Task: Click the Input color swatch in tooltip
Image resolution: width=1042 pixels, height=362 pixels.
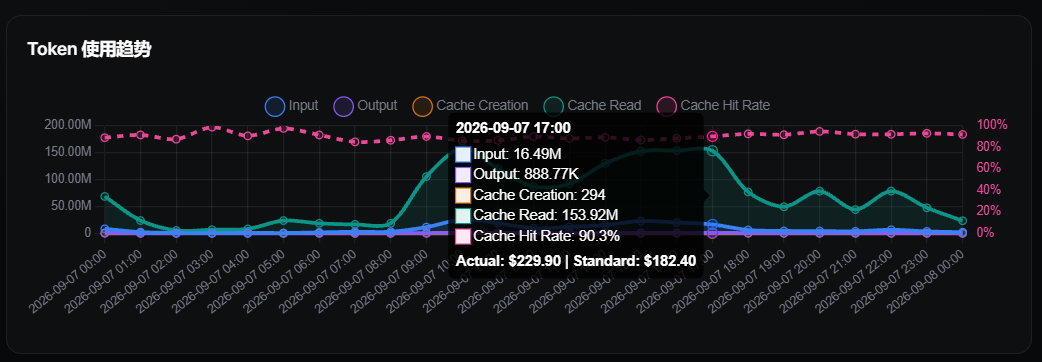Action: point(463,155)
